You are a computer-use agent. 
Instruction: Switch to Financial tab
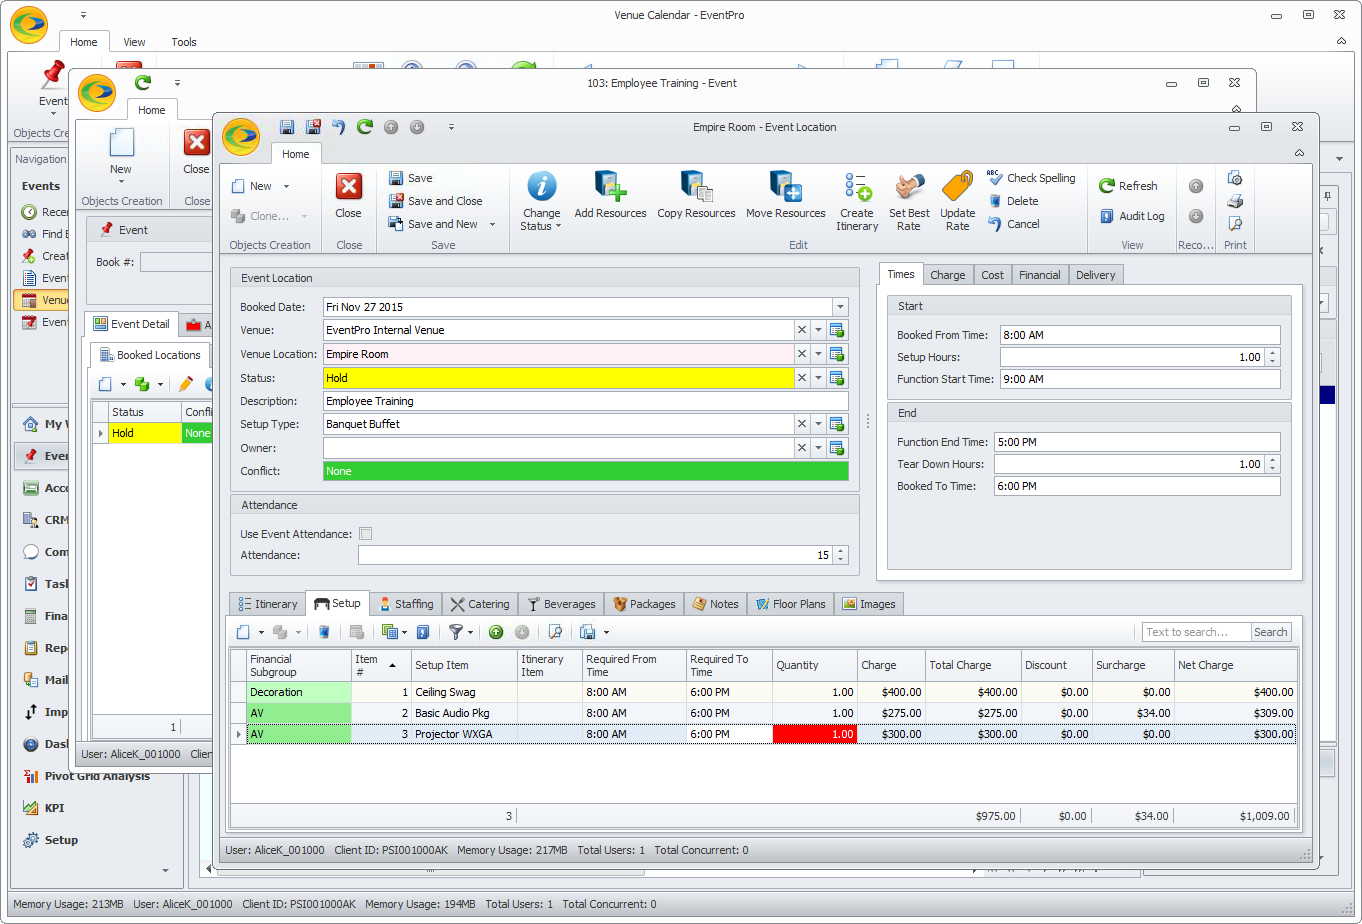[1040, 275]
